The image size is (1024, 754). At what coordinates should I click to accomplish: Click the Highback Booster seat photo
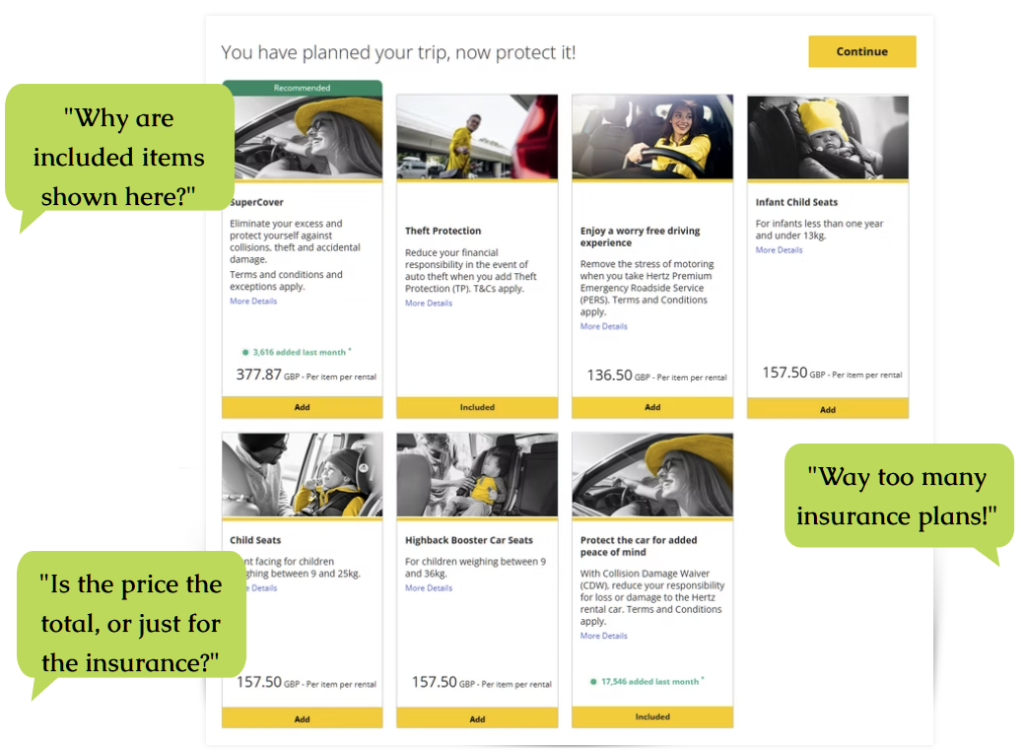coord(477,475)
